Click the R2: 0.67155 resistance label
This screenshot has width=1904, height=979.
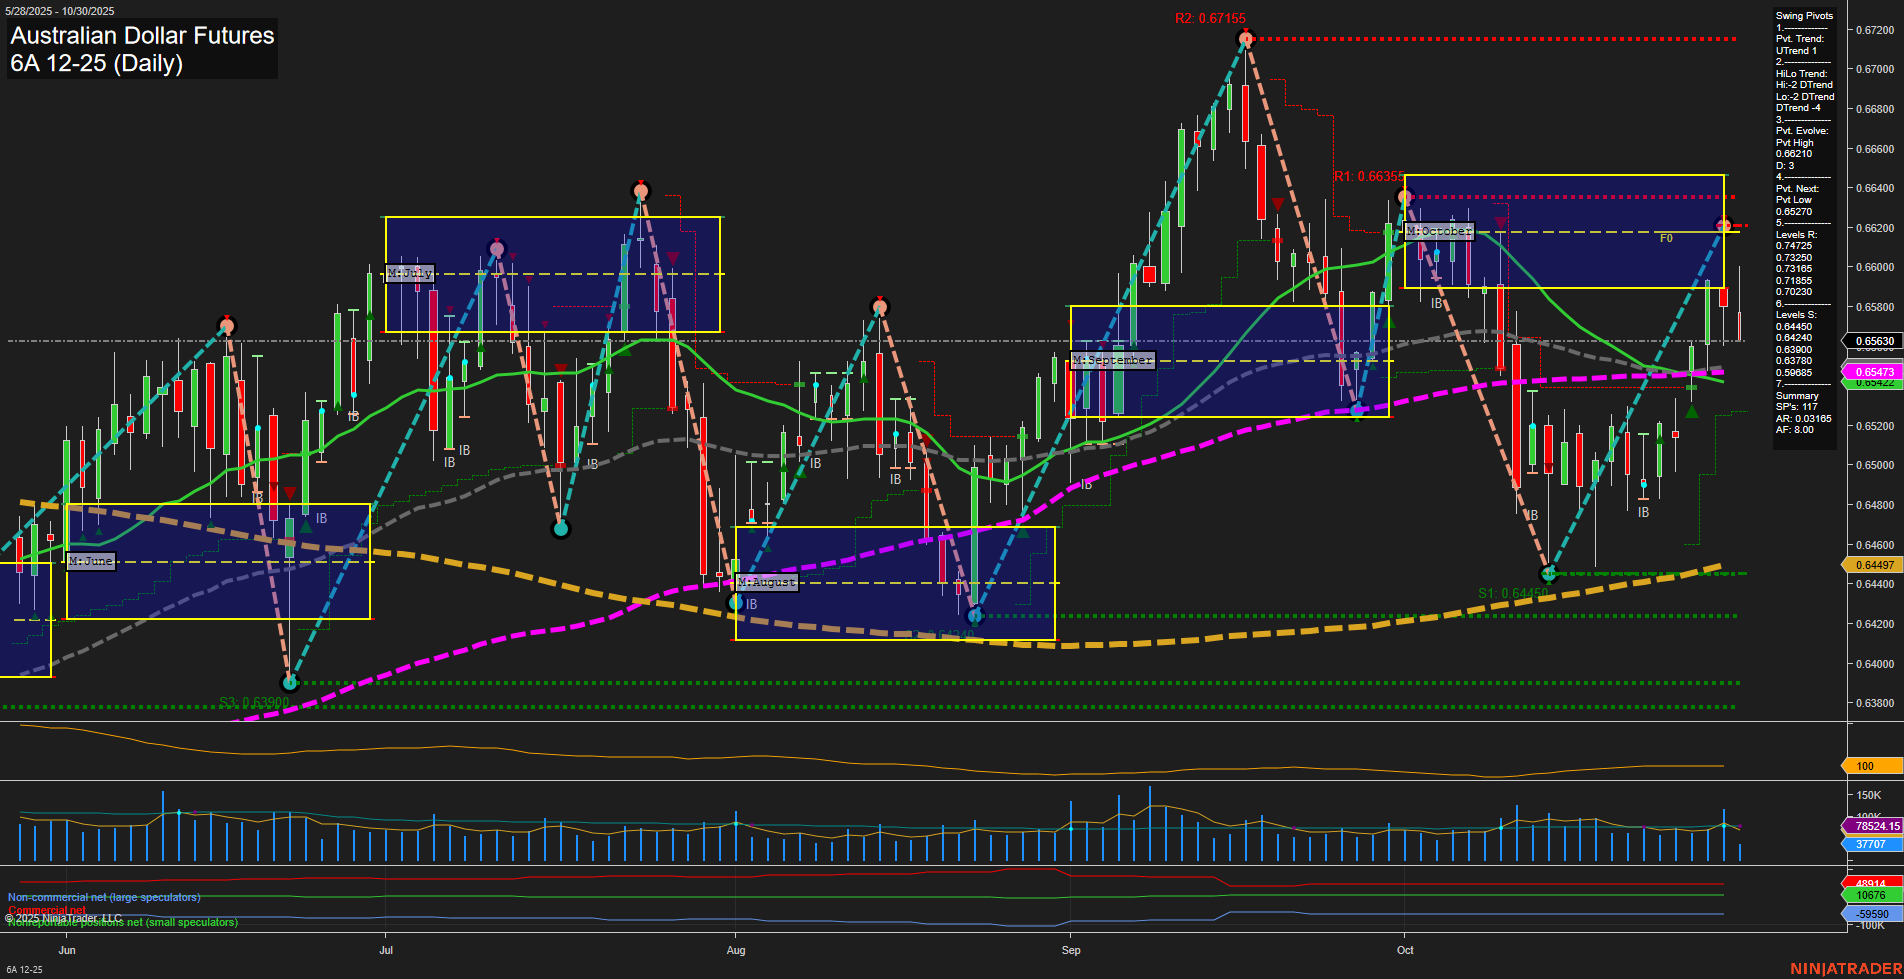[1209, 18]
